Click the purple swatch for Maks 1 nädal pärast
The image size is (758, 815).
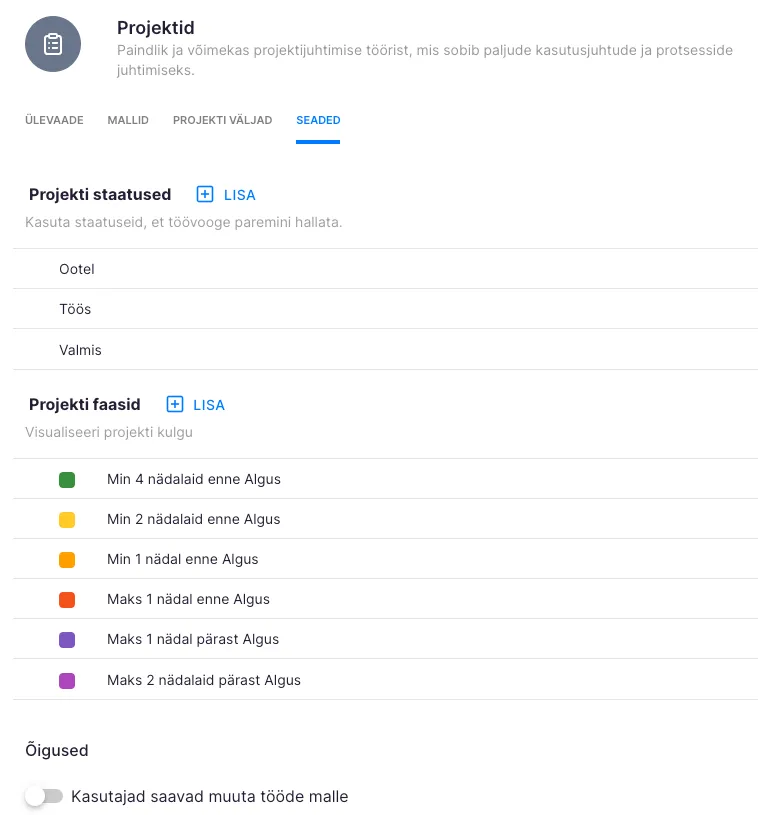[x=67, y=640]
